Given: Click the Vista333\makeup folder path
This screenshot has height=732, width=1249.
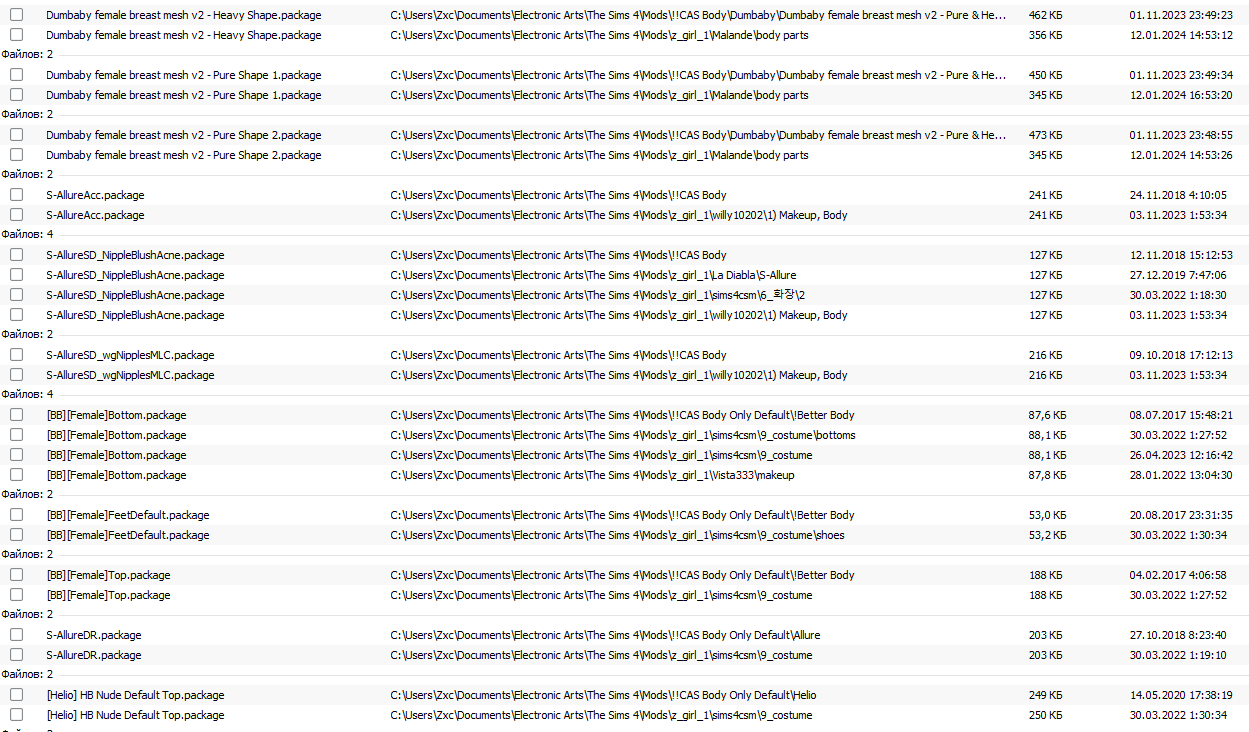Looking at the screenshot, I should [592, 475].
